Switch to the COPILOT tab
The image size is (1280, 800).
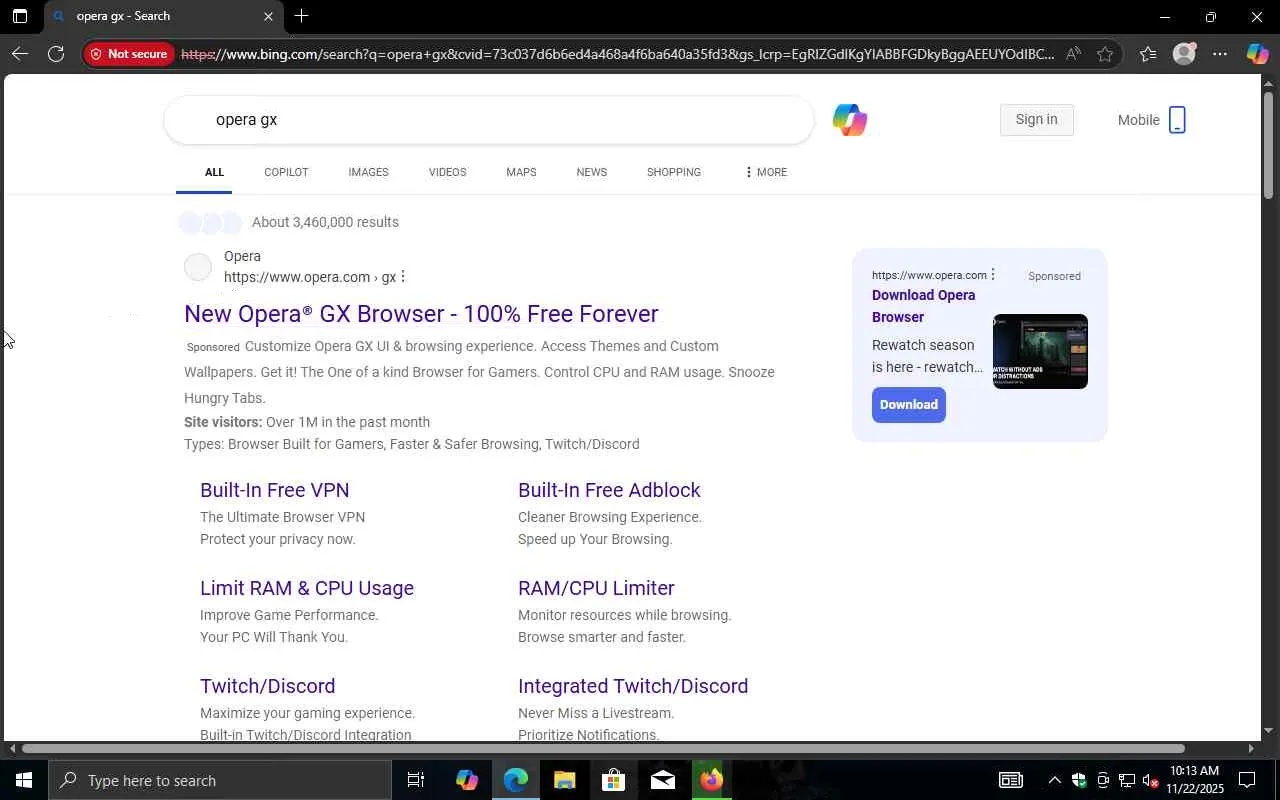[x=286, y=172]
